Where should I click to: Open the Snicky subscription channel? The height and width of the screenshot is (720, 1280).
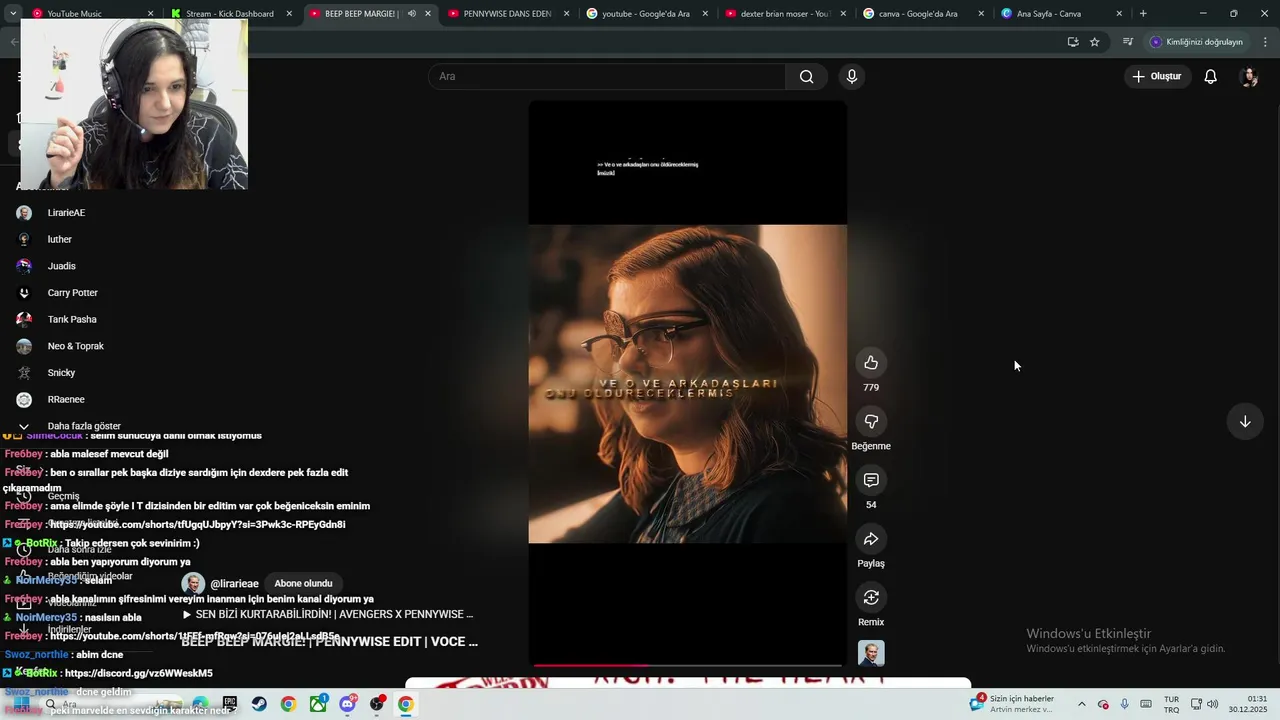pyautogui.click(x=61, y=373)
